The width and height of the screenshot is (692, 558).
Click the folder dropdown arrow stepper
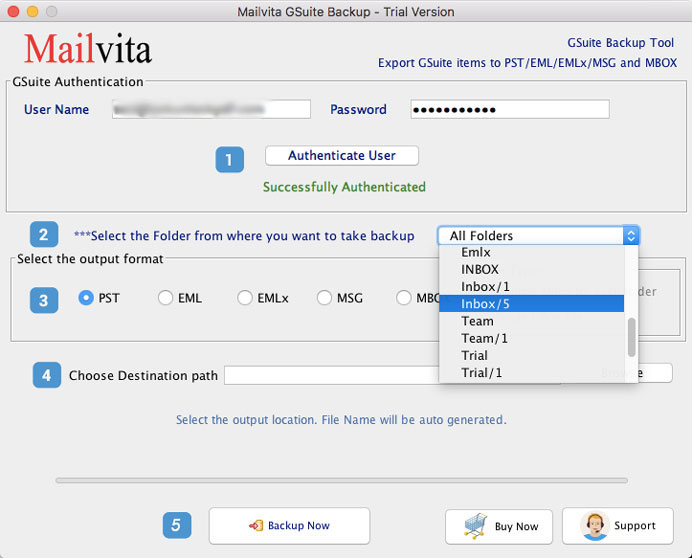click(x=631, y=236)
